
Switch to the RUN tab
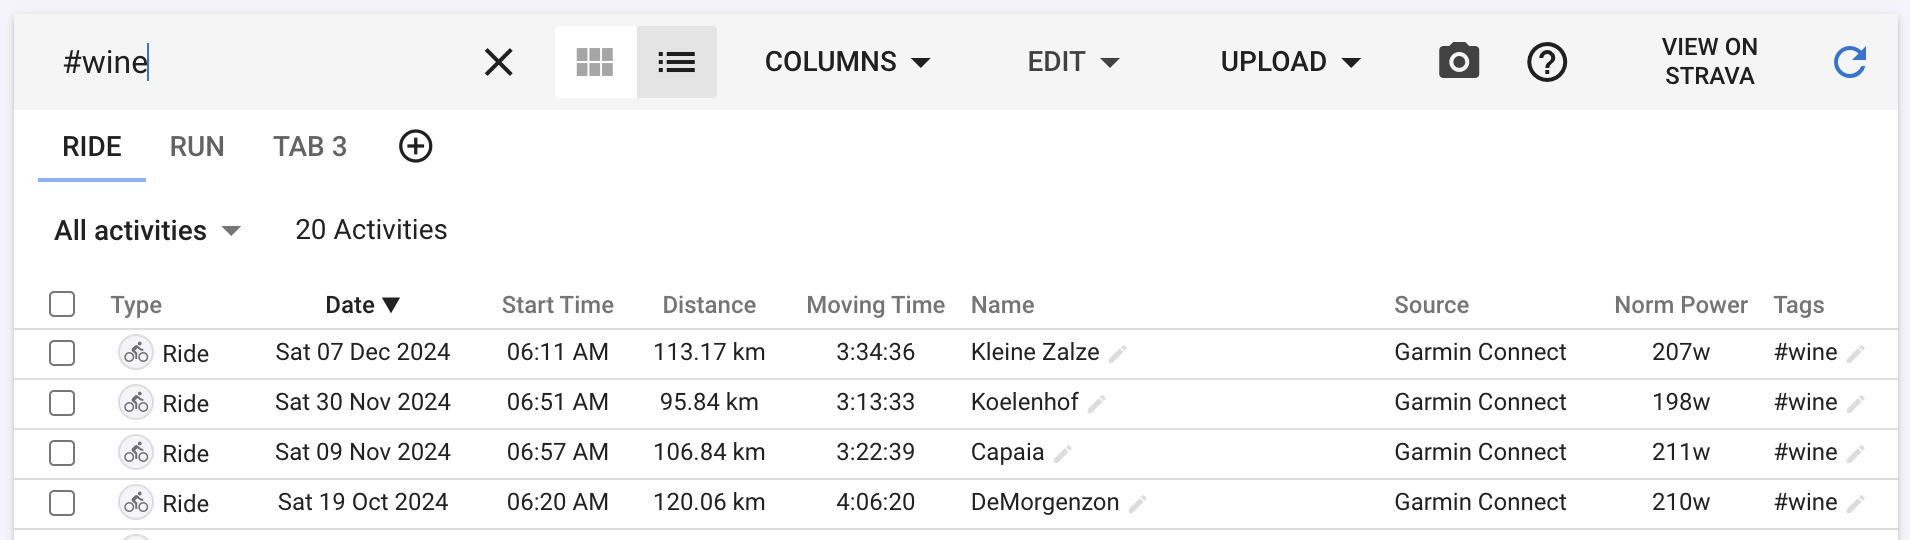(197, 147)
